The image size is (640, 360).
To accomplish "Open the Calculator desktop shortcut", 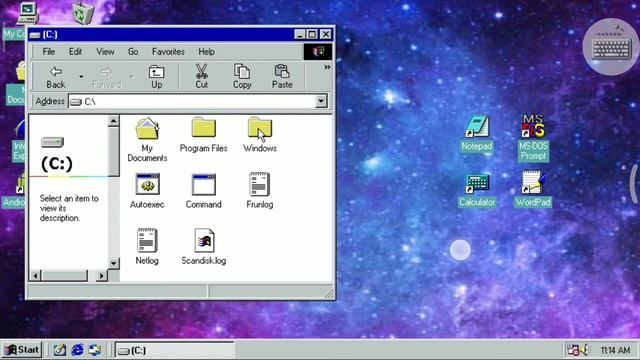I will click(x=477, y=191).
